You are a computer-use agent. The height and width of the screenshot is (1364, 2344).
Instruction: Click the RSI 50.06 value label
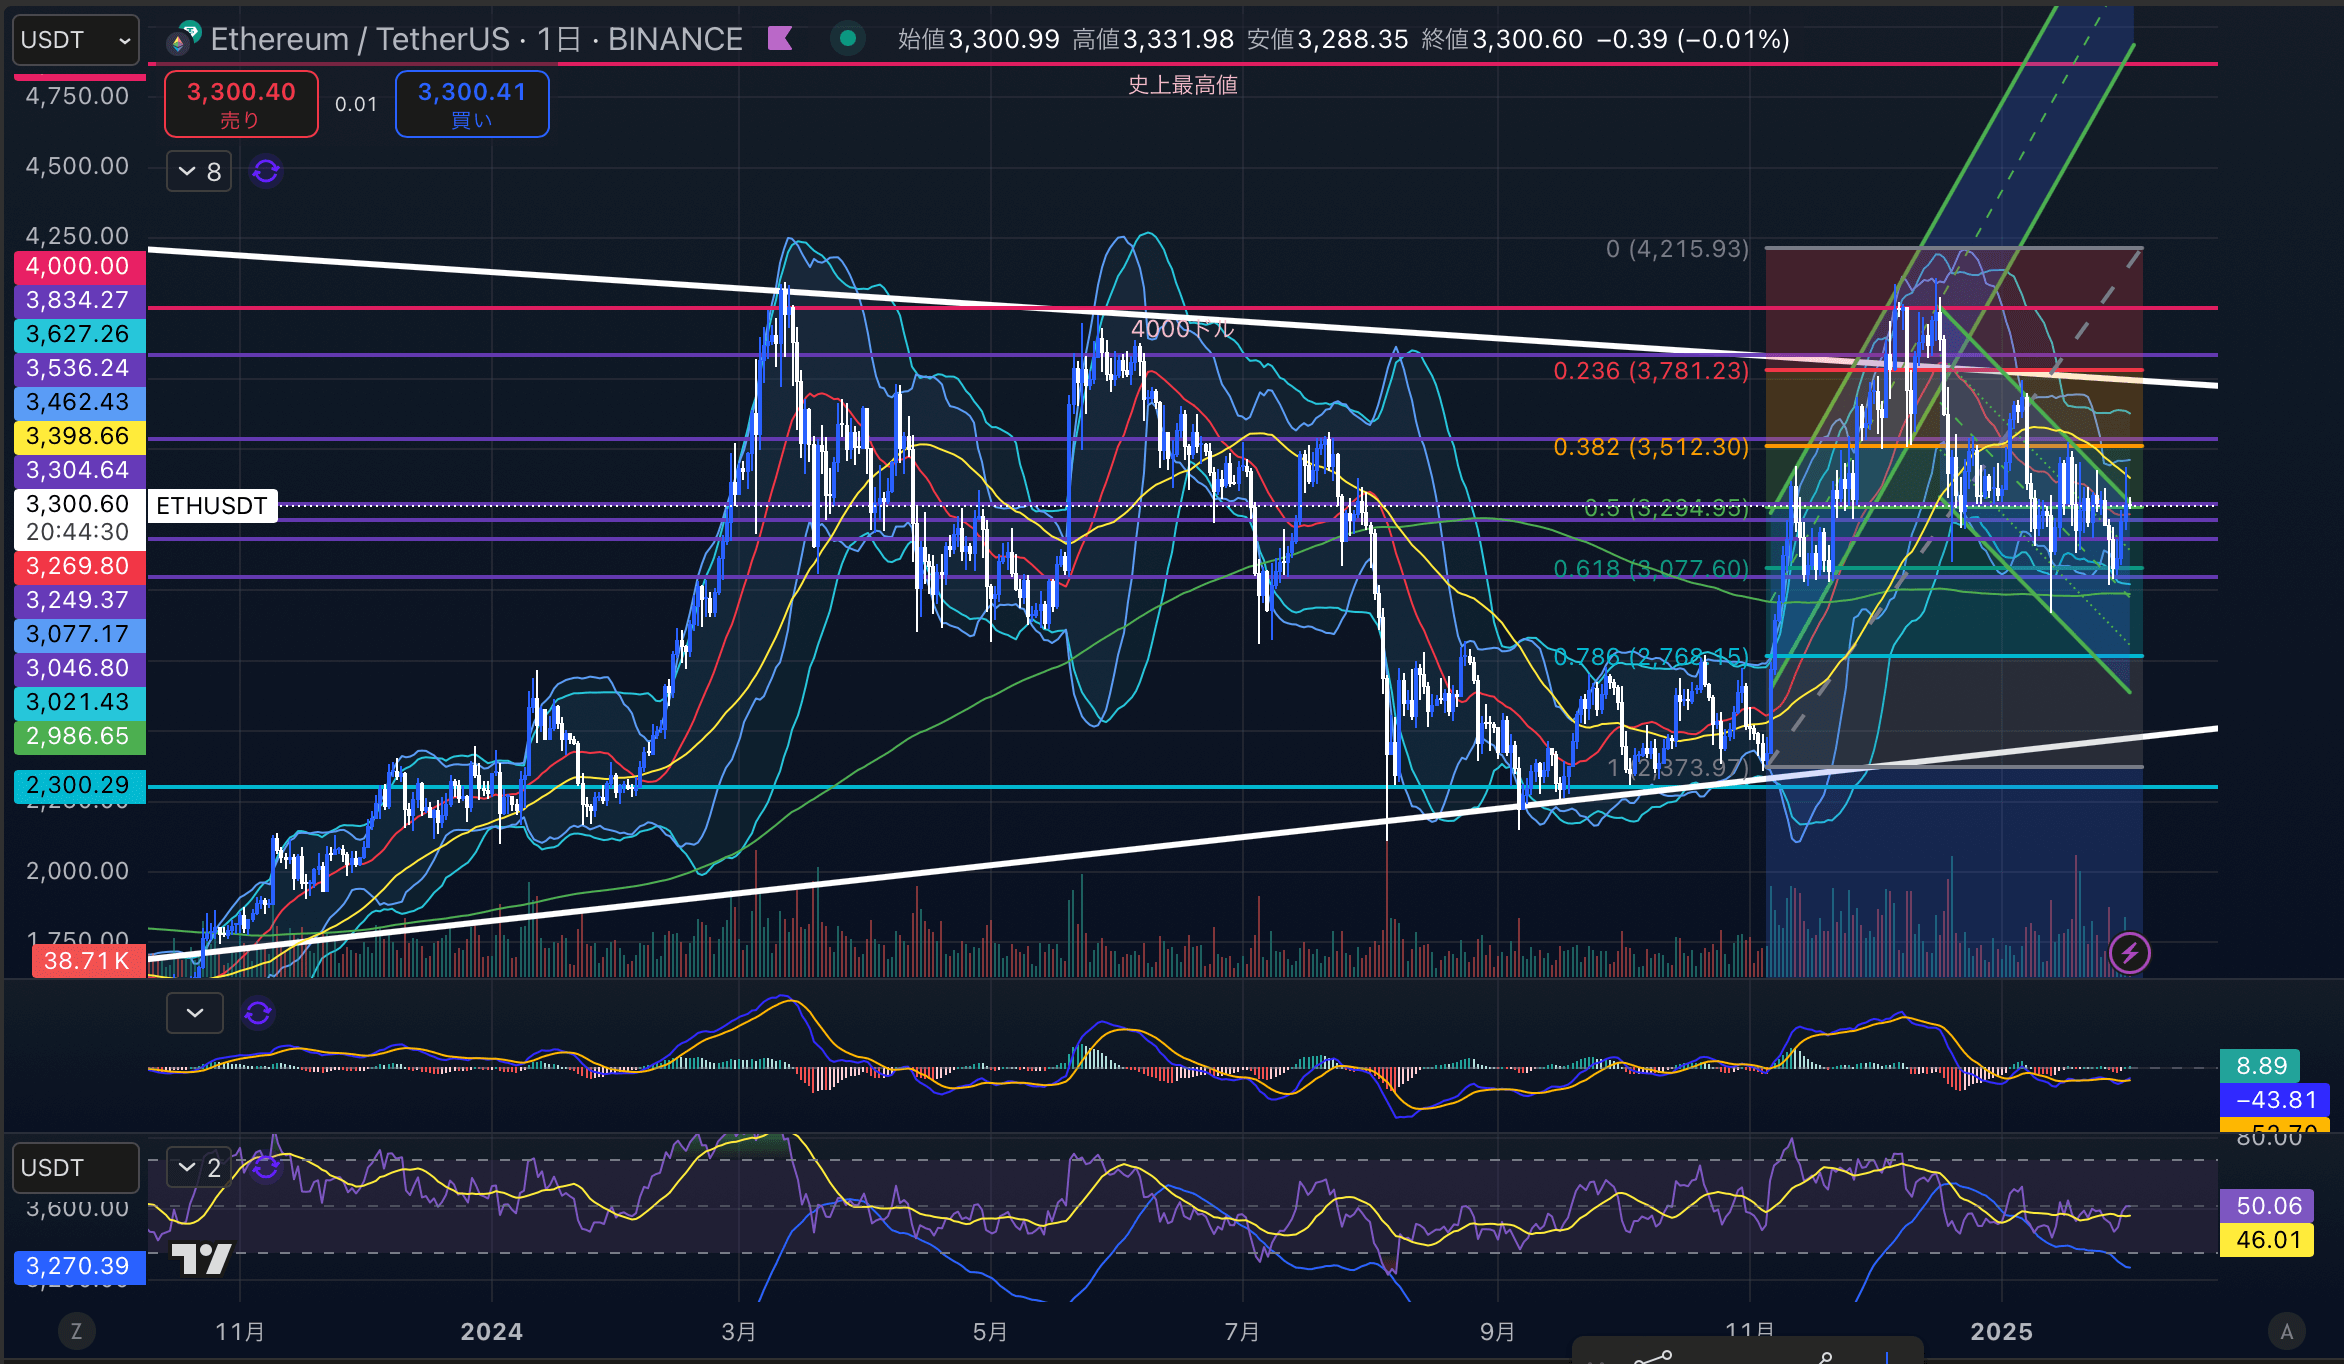2267,1206
